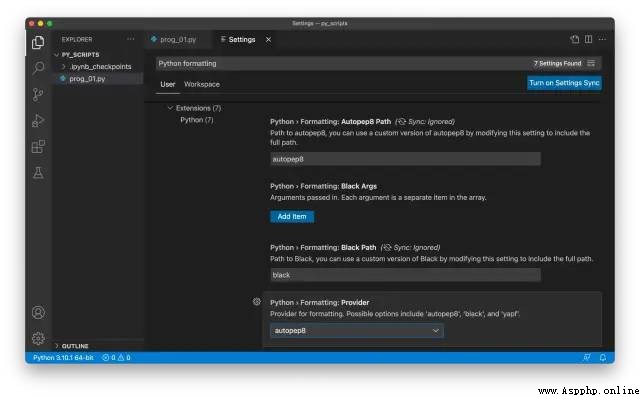This screenshot has height=397, width=640.
Task: Click the 7 Settings Found label
Action: (x=557, y=63)
